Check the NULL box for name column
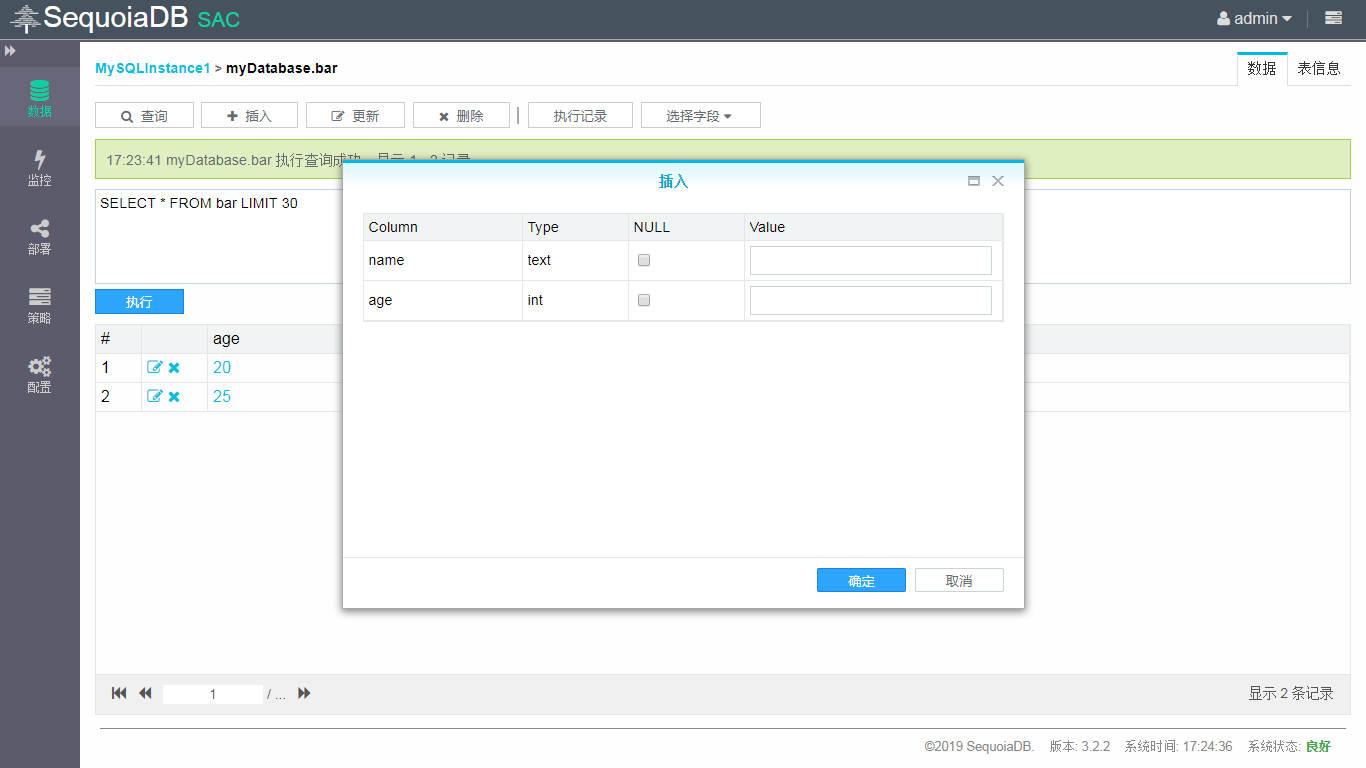The width and height of the screenshot is (1366, 768). pyautogui.click(x=644, y=260)
